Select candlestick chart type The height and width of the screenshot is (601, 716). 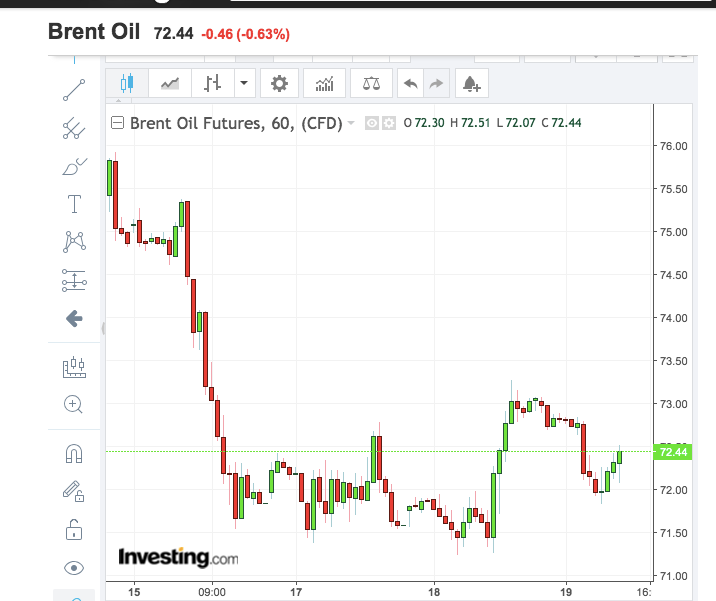click(127, 84)
